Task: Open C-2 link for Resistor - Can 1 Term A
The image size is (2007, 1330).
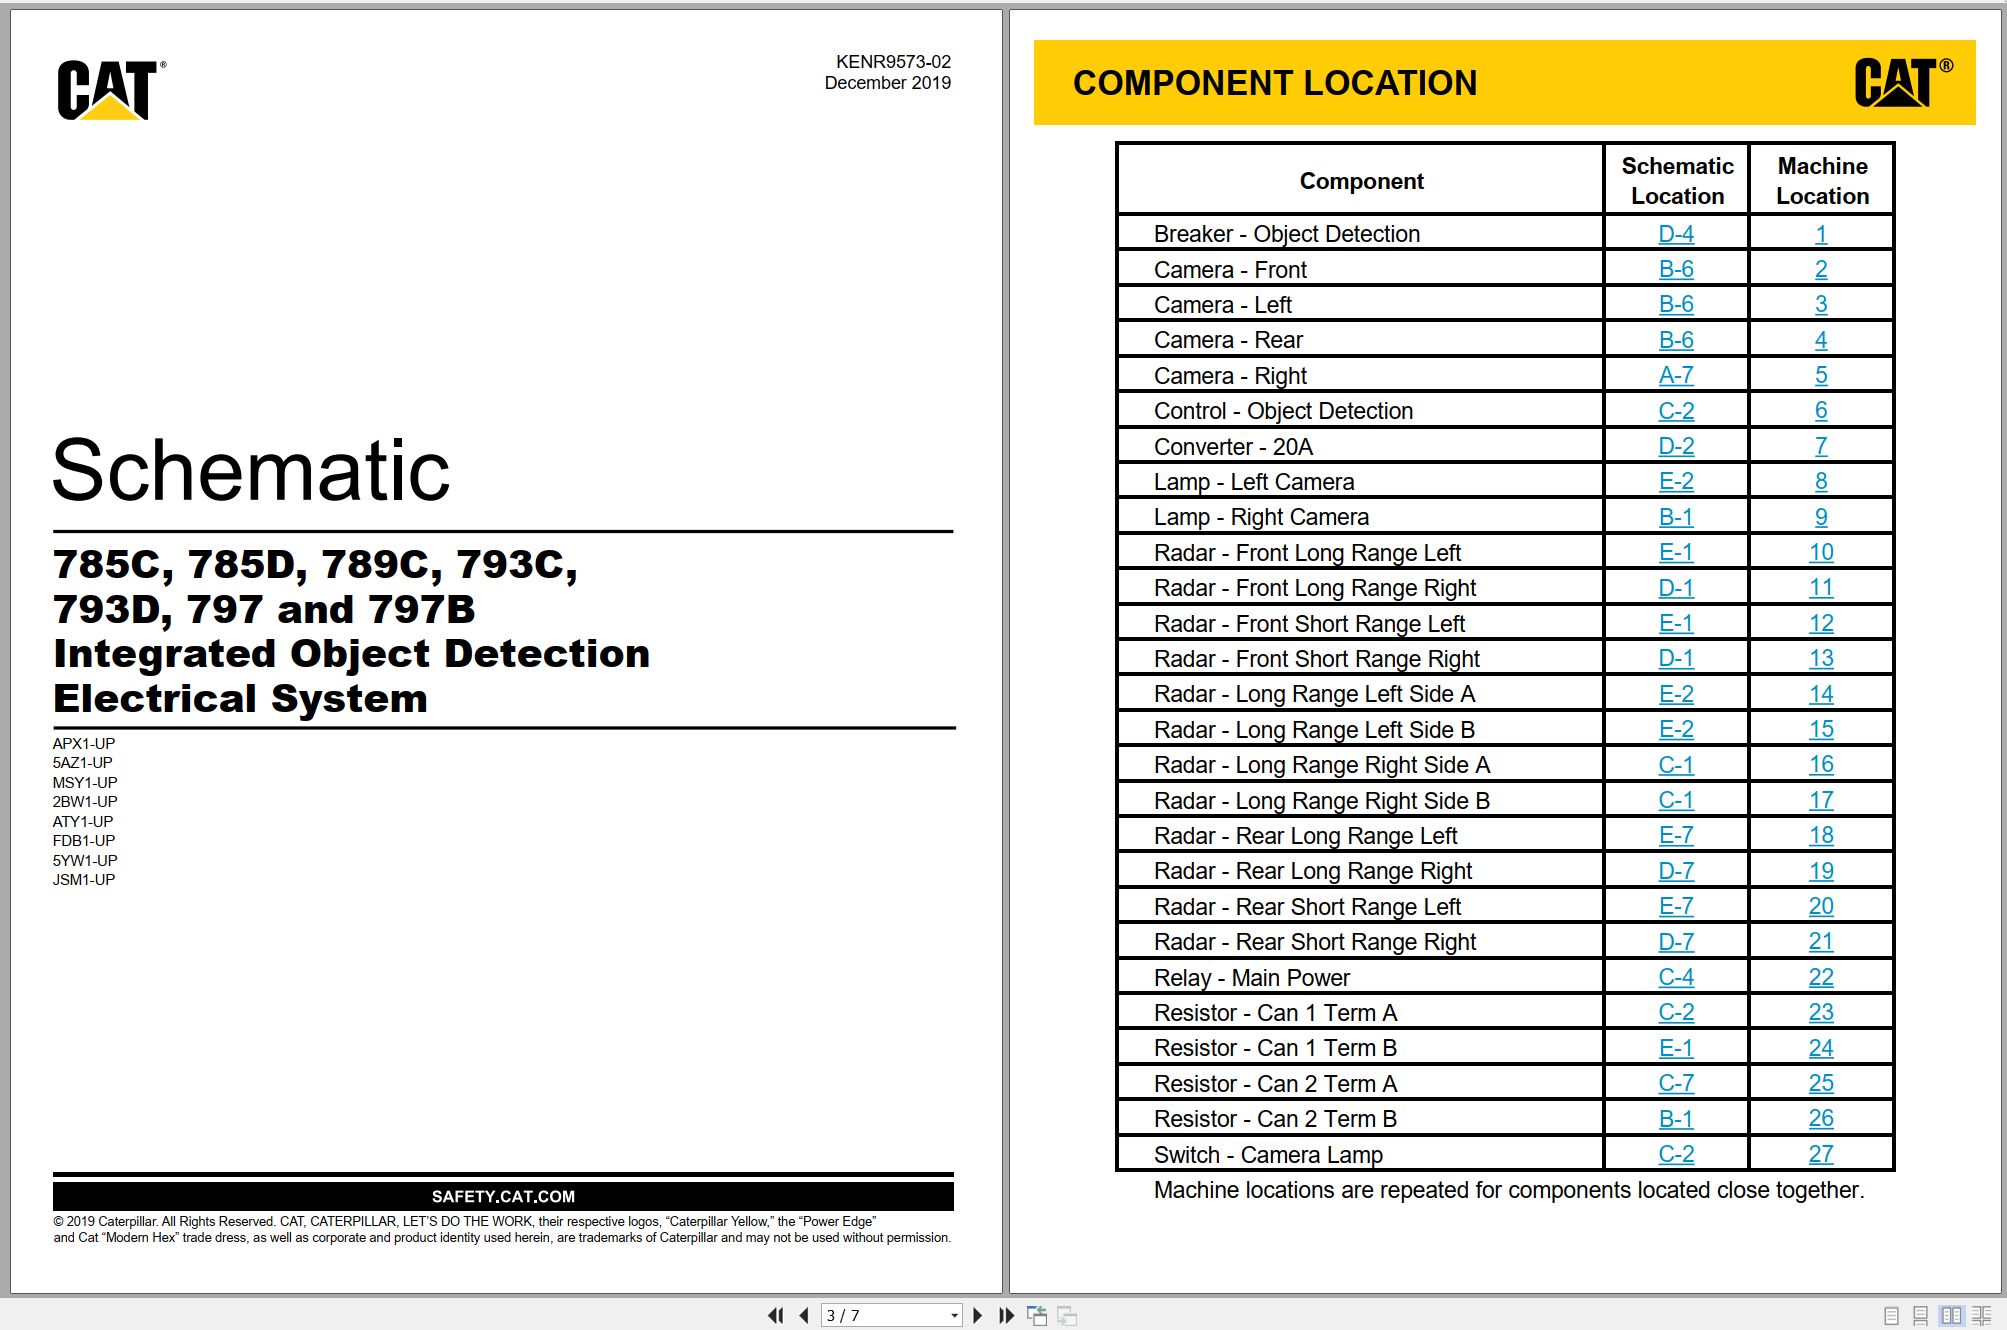Action: [1676, 1012]
